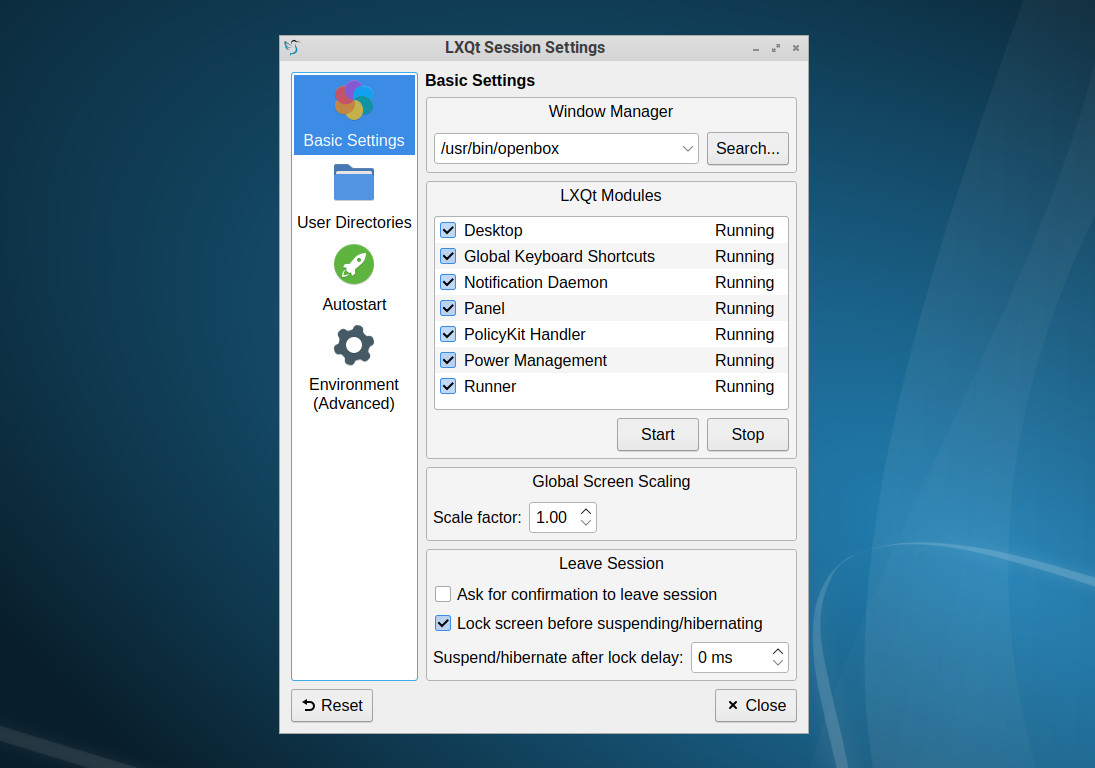Image resolution: width=1095 pixels, height=768 pixels.
Task: Click Running status of Notification Daemon
Action: 744,282
